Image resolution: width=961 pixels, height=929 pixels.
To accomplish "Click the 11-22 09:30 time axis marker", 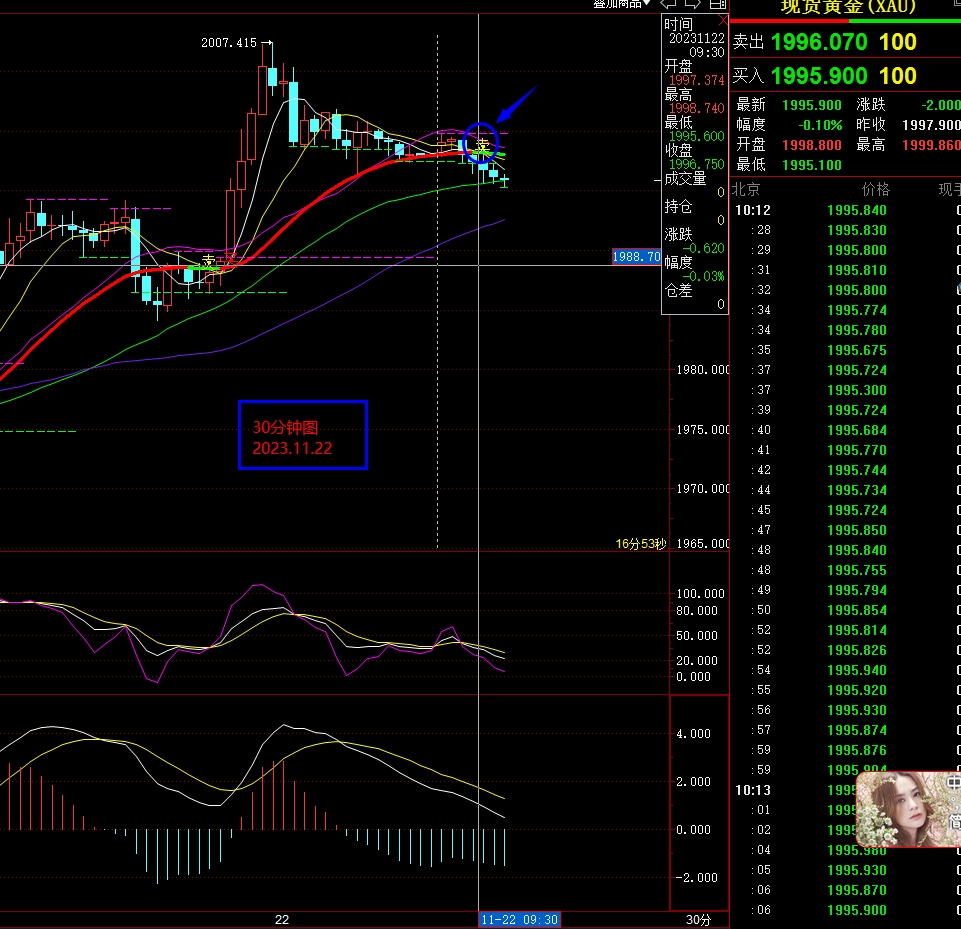I will pos(518,919).
